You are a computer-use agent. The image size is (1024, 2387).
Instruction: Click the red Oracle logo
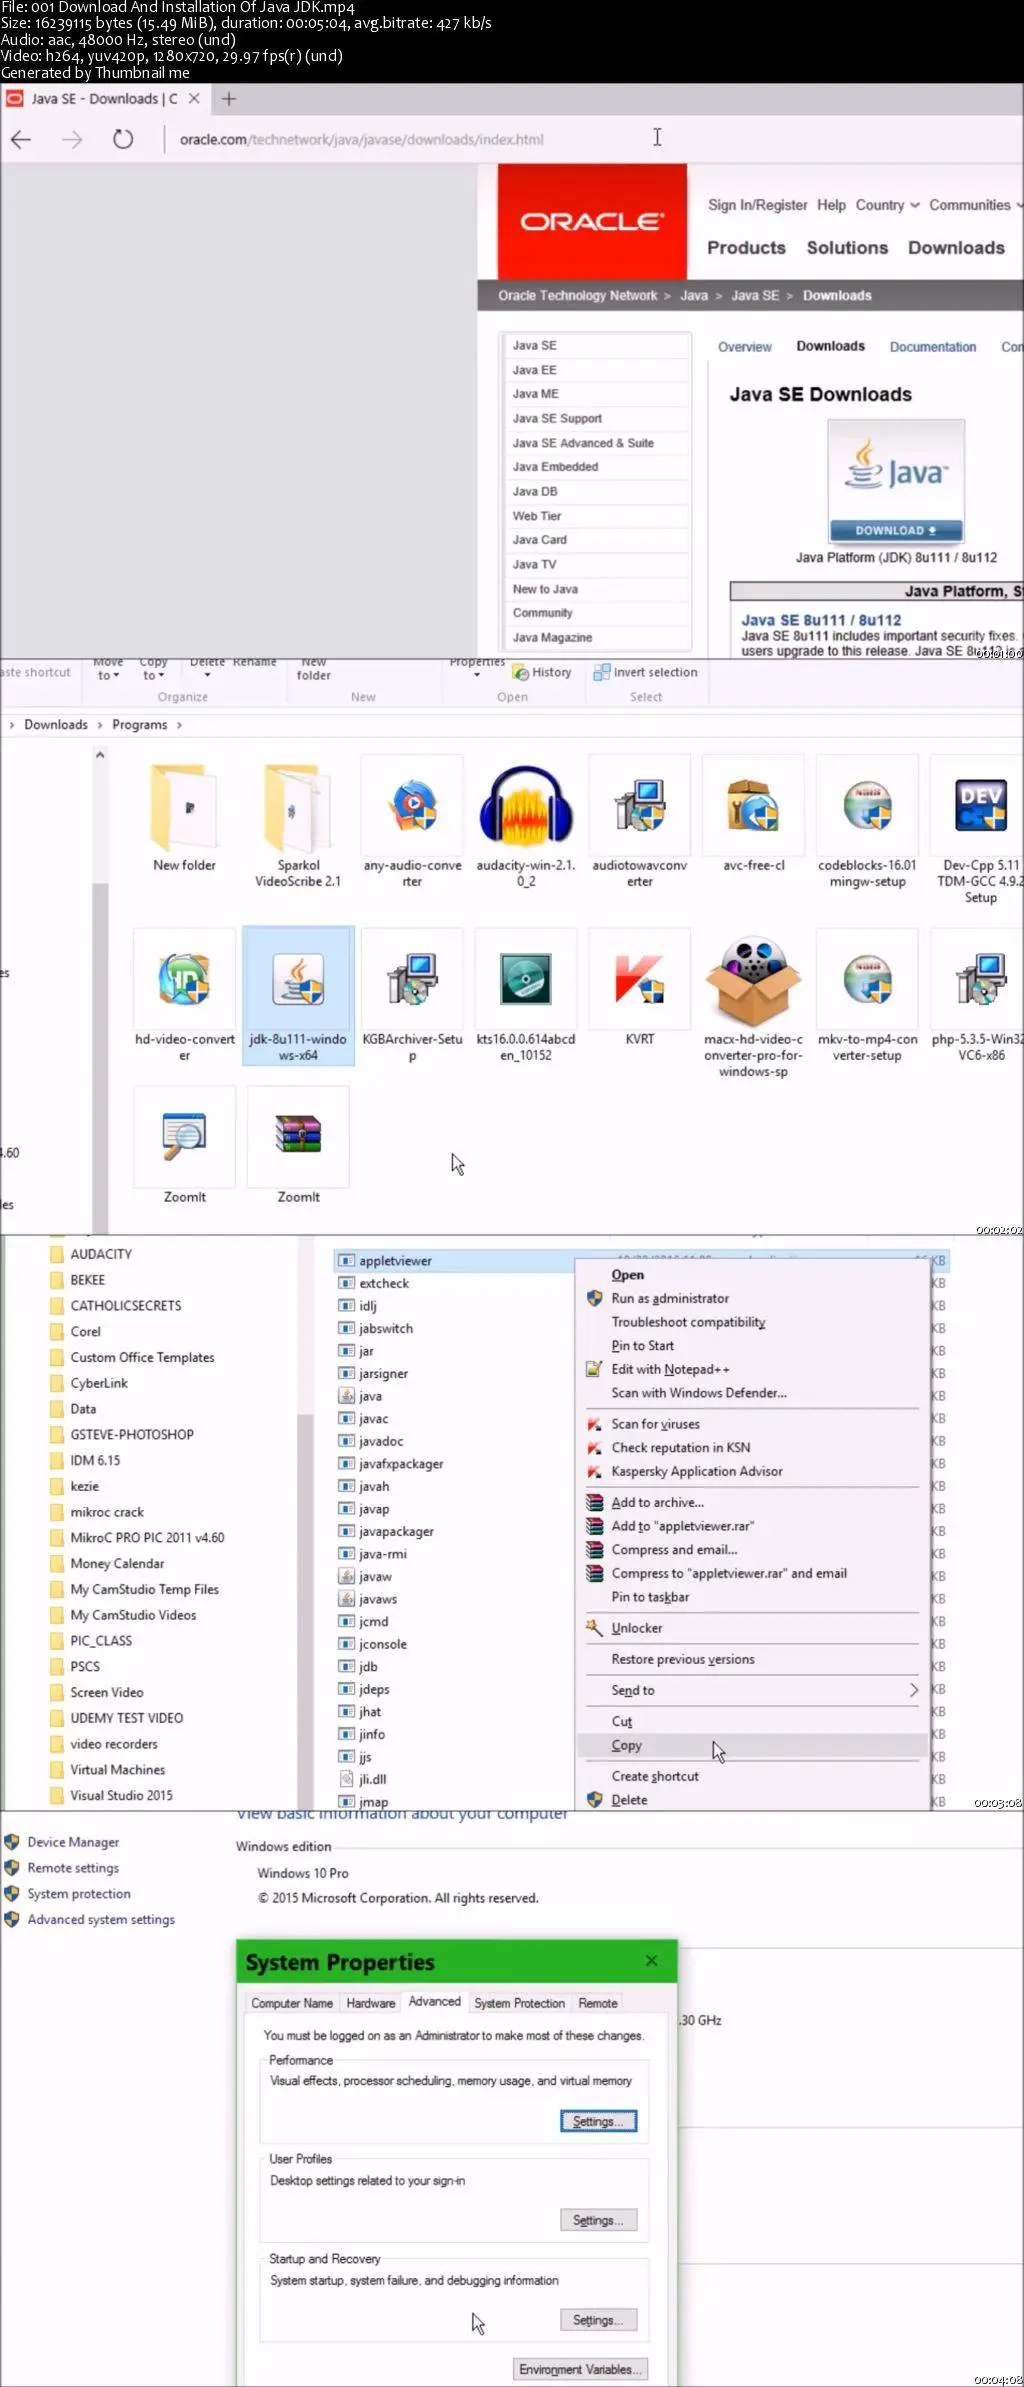pos(592,222)
